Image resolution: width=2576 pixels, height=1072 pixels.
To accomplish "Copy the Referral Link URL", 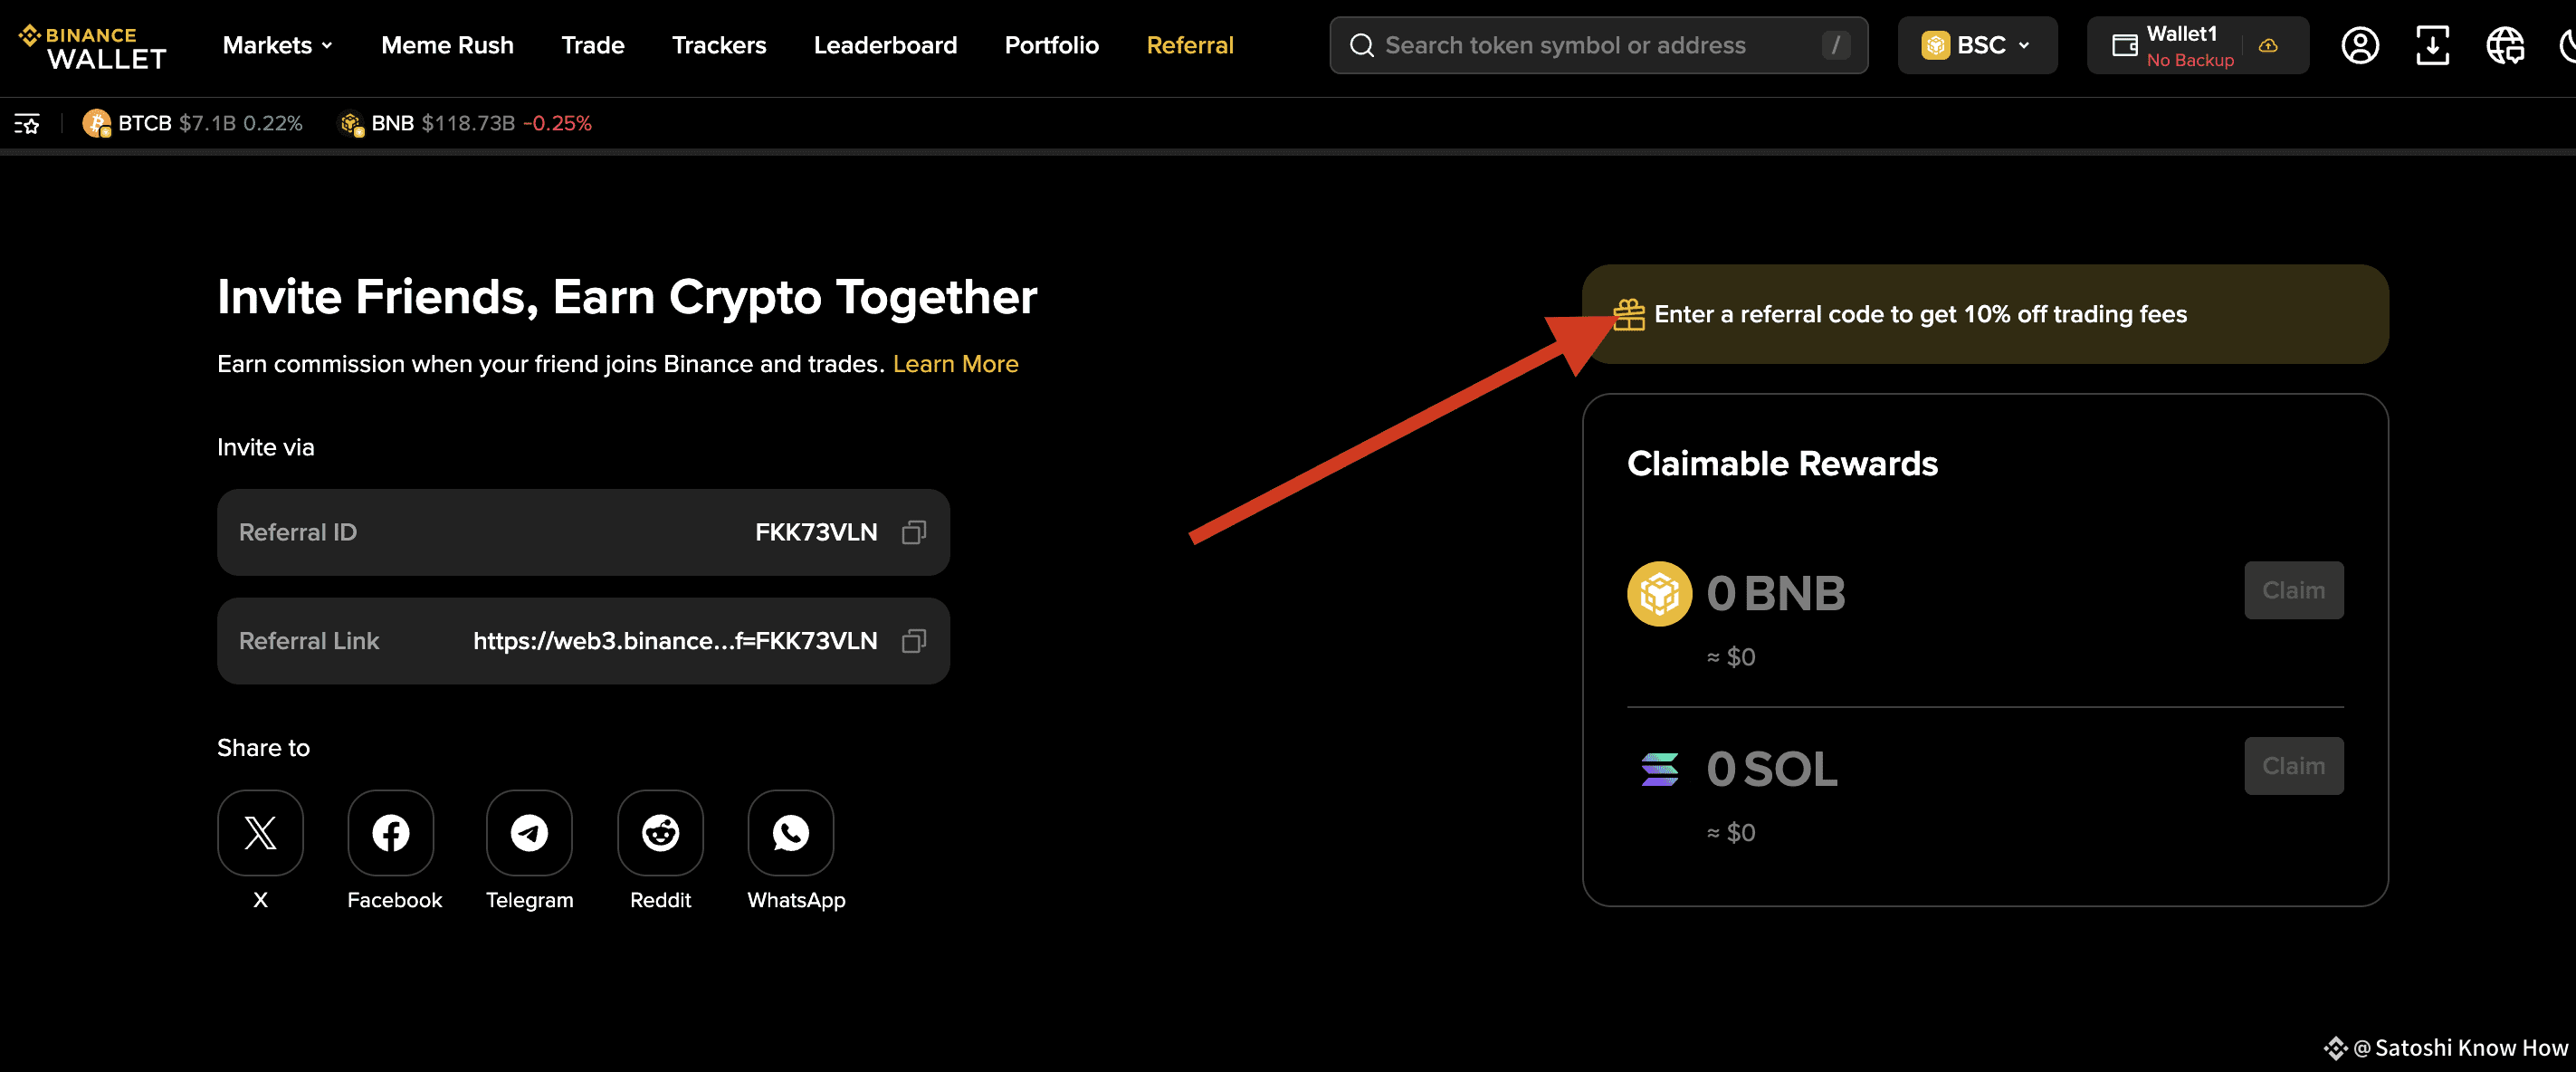I will 913,640.
